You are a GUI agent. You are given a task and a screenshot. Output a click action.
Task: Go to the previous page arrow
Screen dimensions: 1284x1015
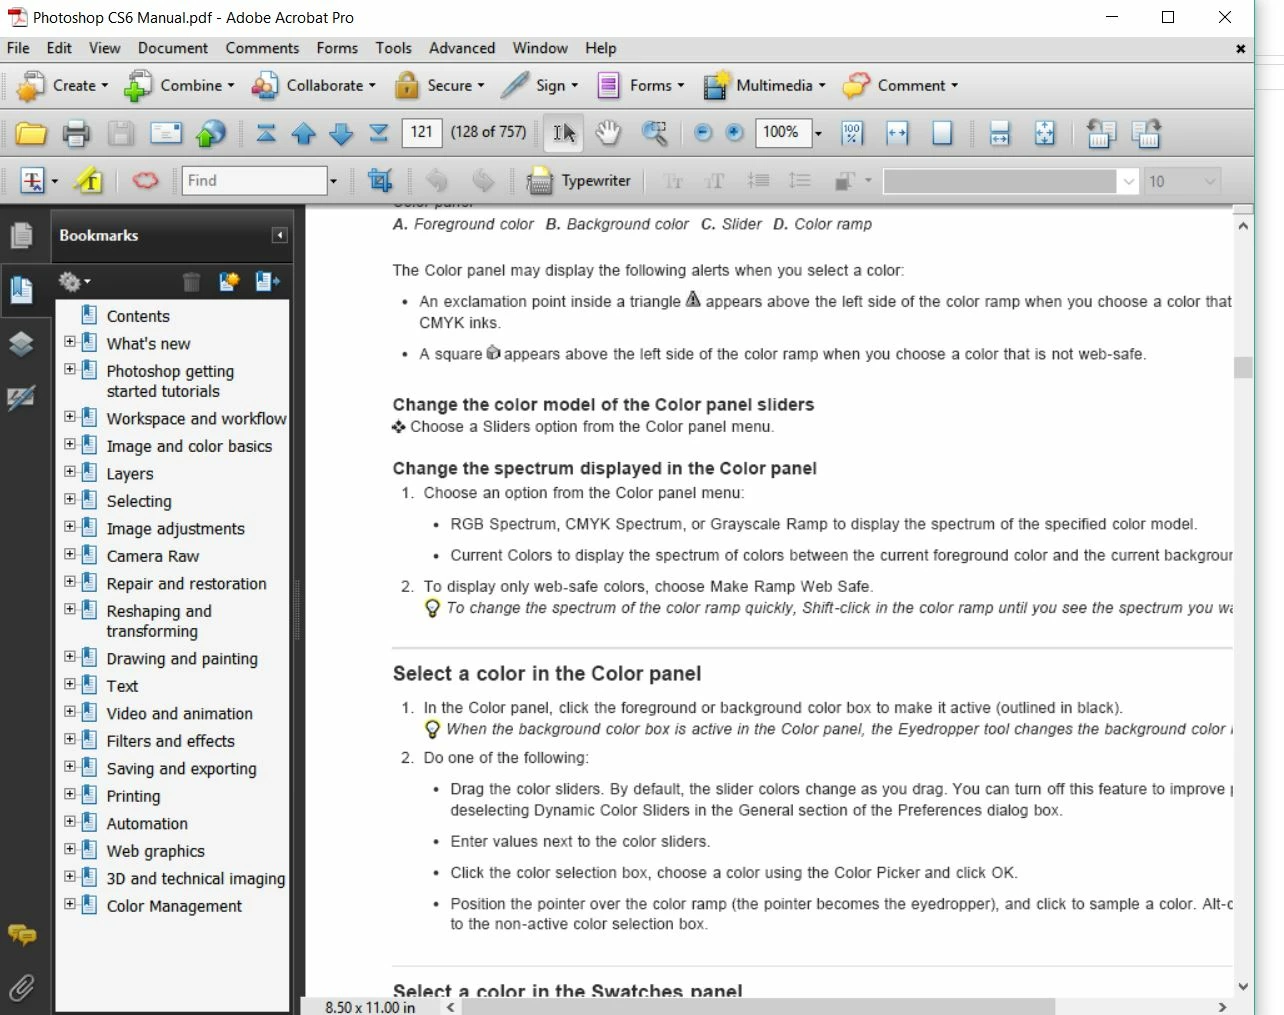pyautogui.click(x=304, y=133)
